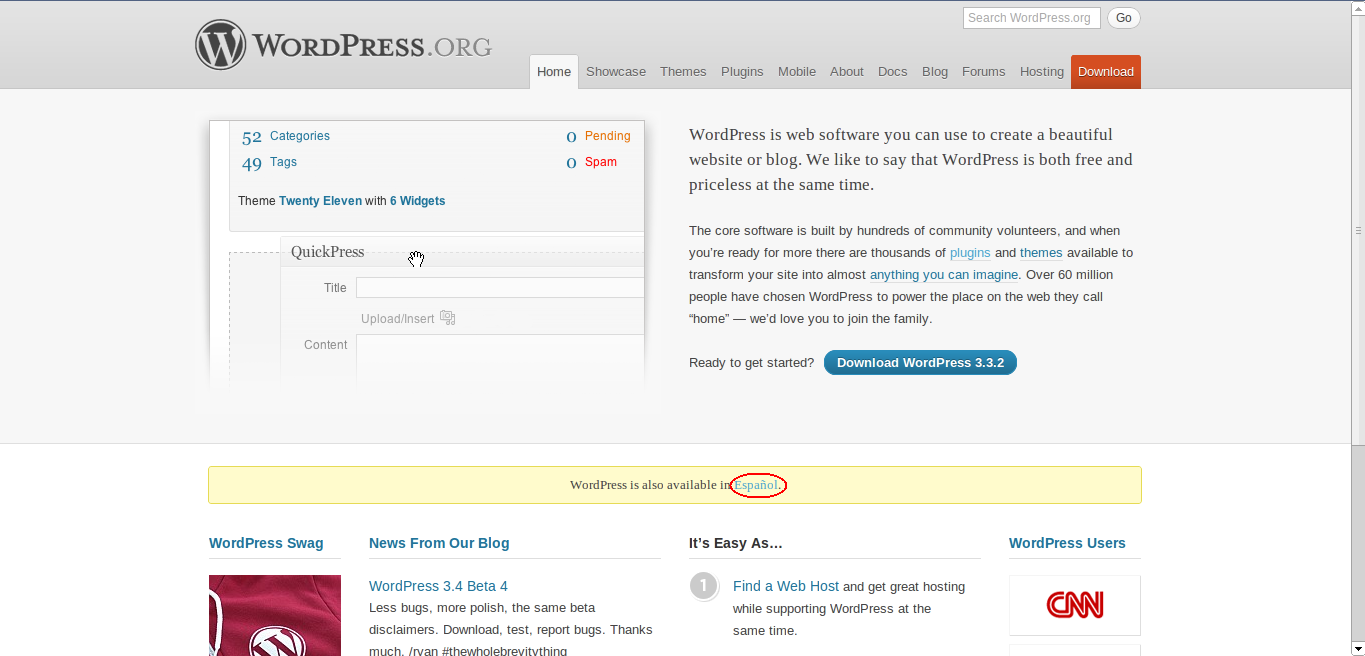Click the Upload/Insert label
Viewport: 1365px width, 656px height.
click(398, 319)
